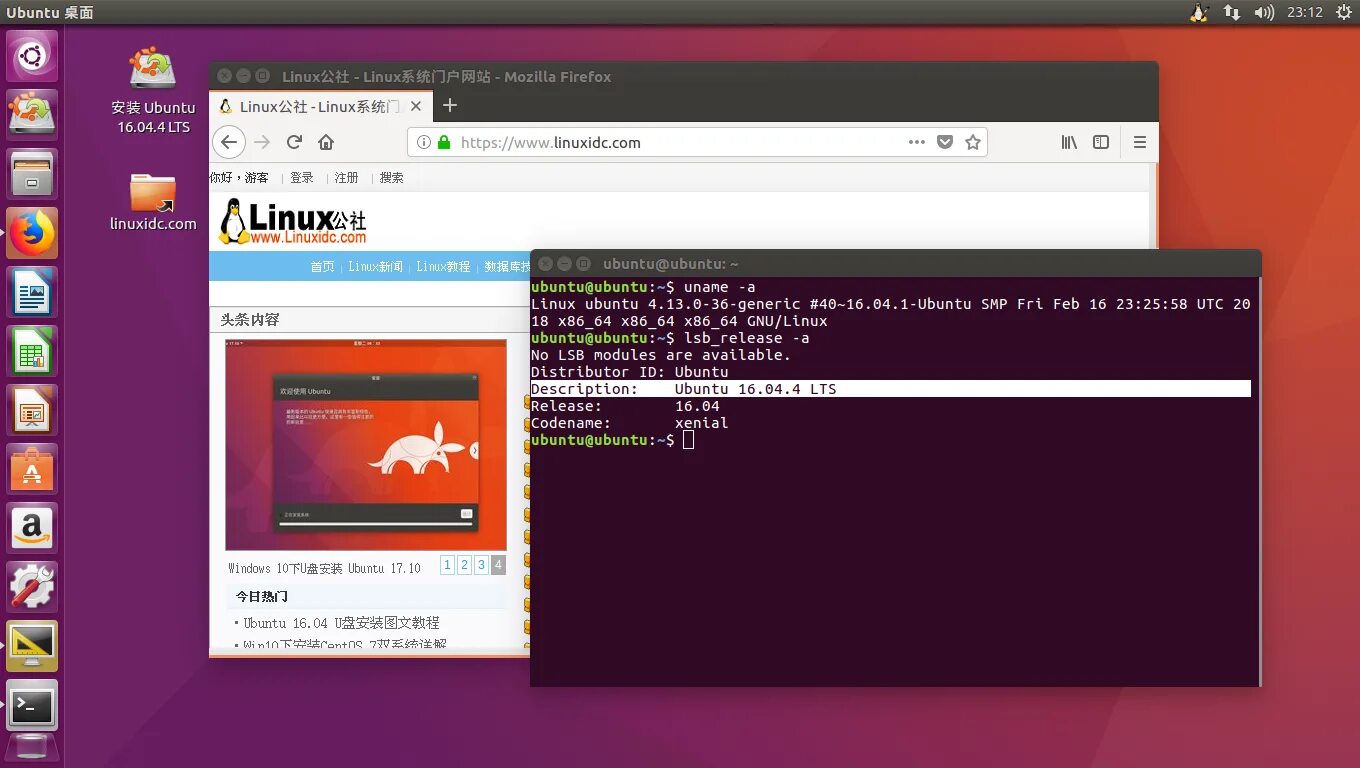
Task: Launch Install Ubuntu from the launcher
Action: pos(33,115)
